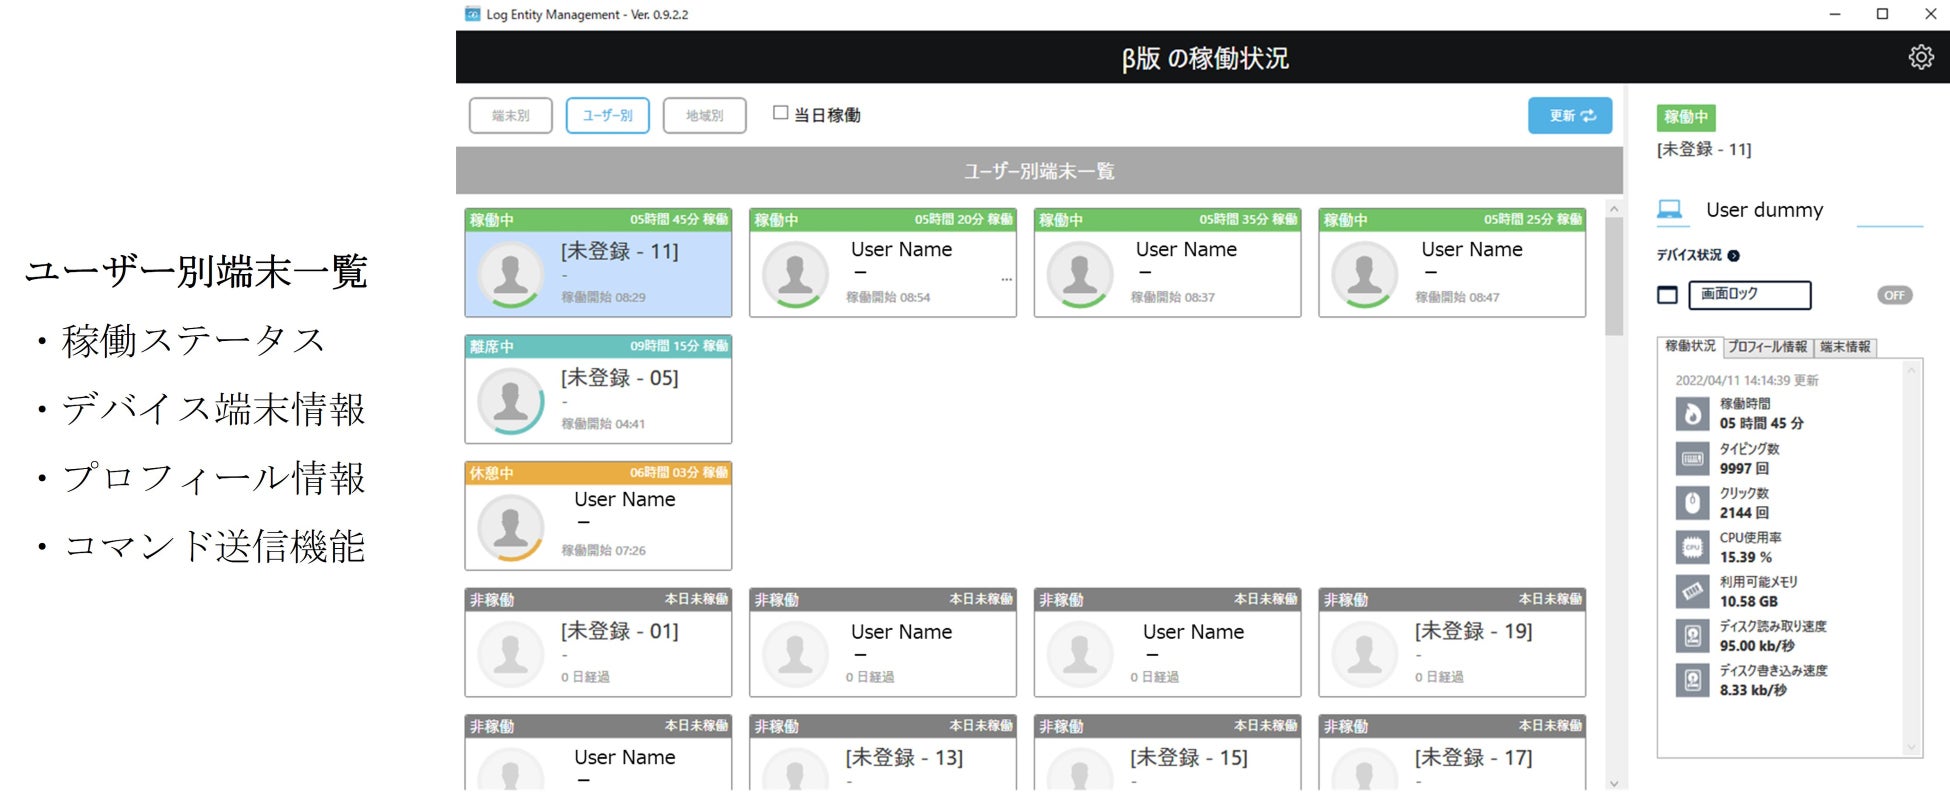Image resolution: width=1950 pixels, height=805 pixels.
Task: Select the [未登録 - 17] card name
Action: [1473, 758]
